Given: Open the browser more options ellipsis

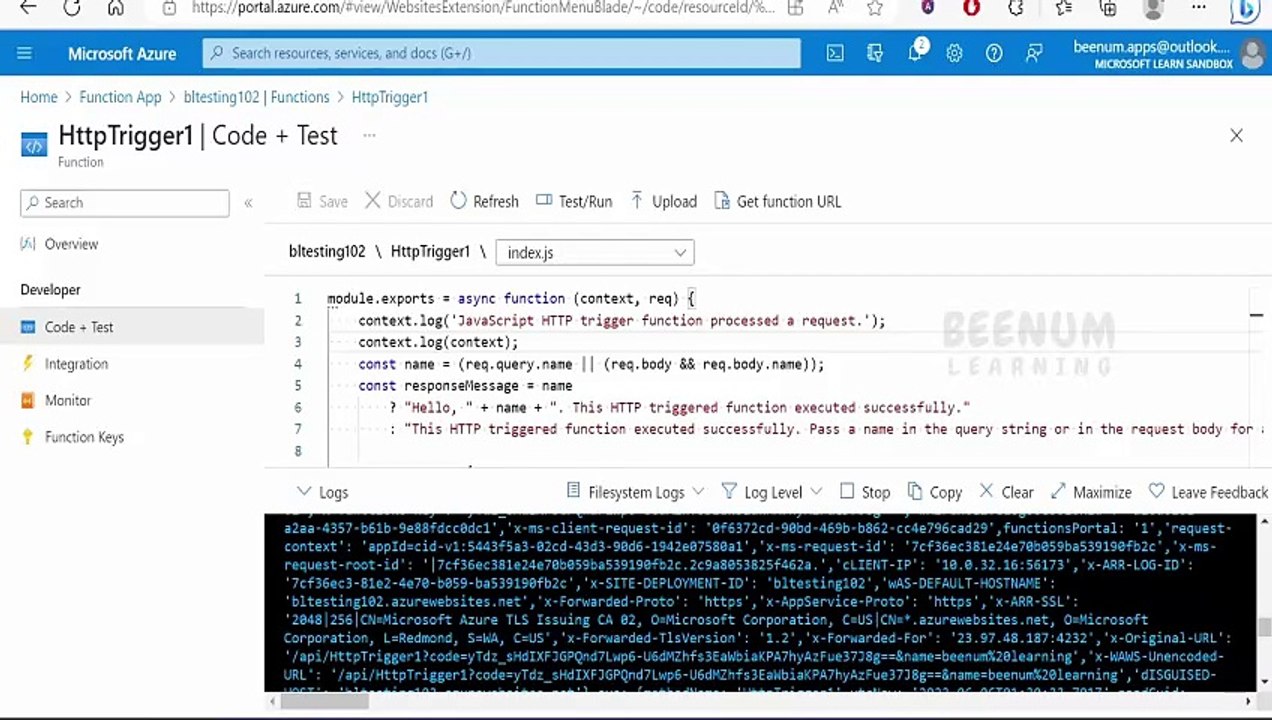Looking at the screenshot, I should pyautogui.click(x=1199, y=8).
